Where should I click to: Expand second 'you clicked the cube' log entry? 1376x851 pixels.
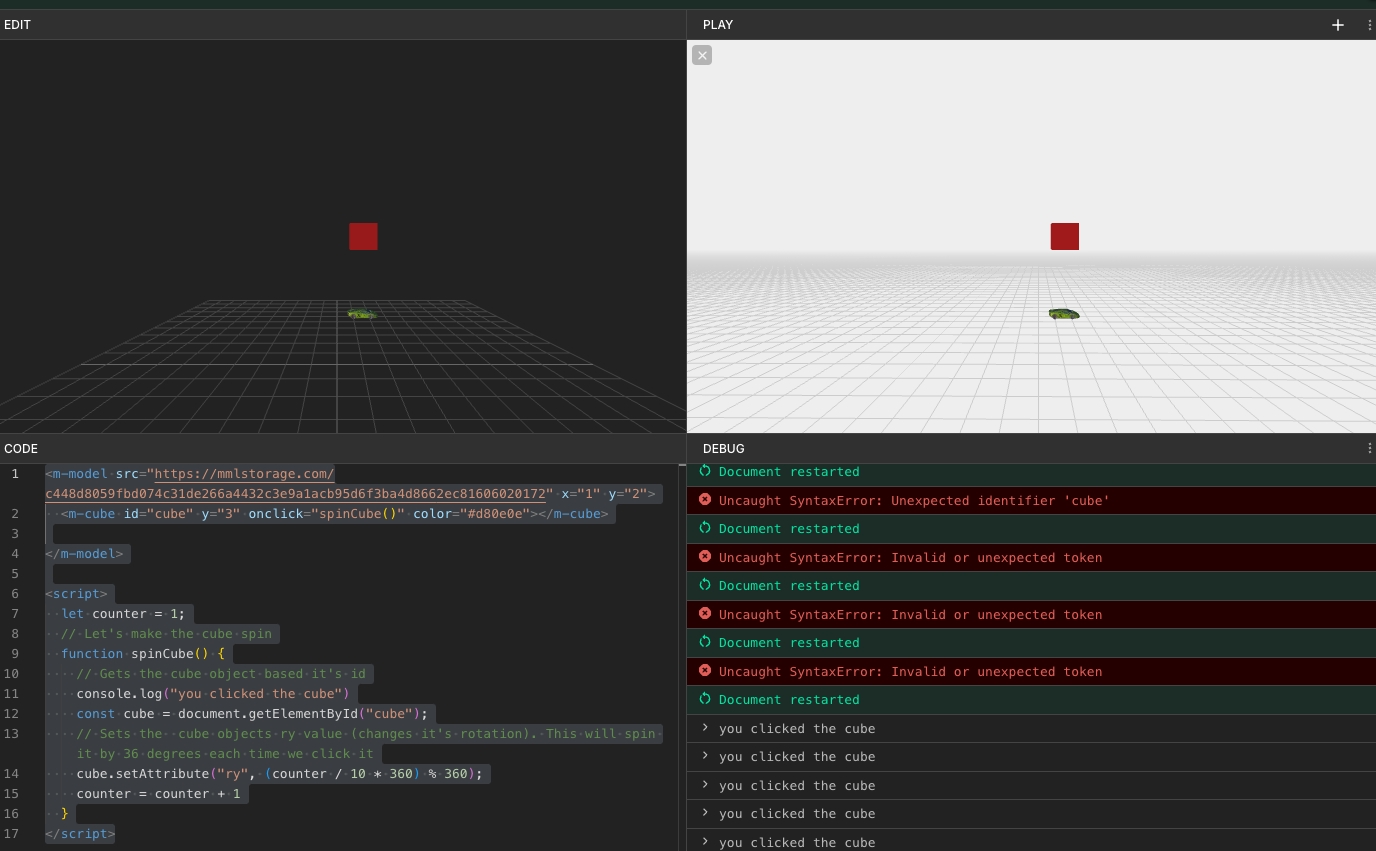click(x=705, y=756)
